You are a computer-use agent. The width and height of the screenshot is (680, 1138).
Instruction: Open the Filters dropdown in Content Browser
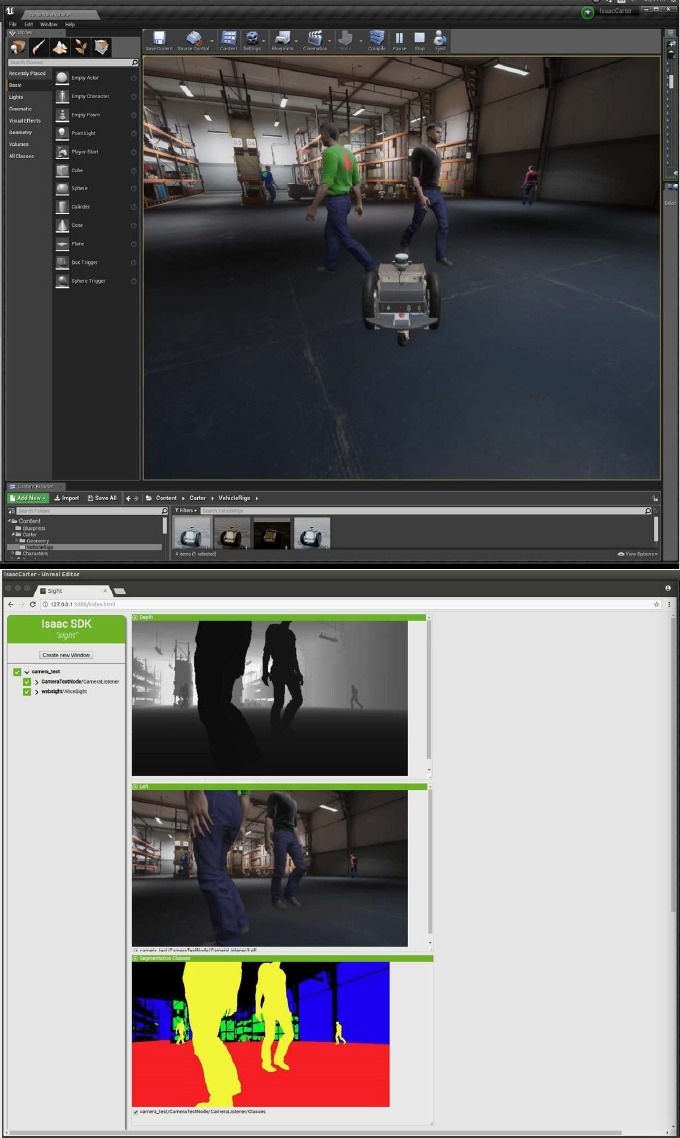pyautogui.click(x=186, y=510)
